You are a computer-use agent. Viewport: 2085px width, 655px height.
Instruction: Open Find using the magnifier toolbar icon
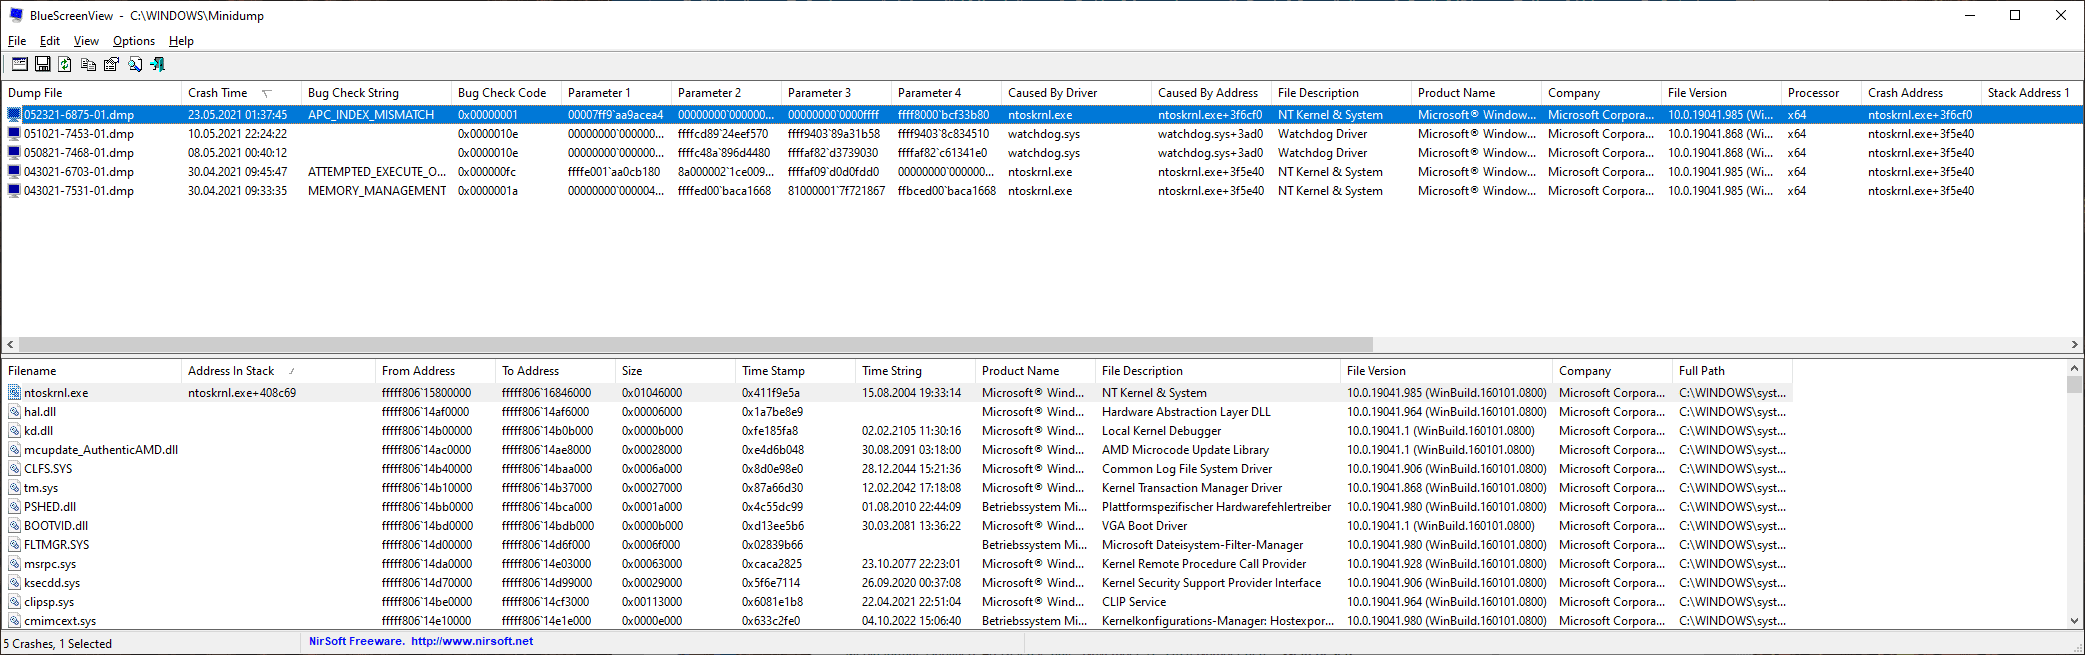[x=134, y=64]
